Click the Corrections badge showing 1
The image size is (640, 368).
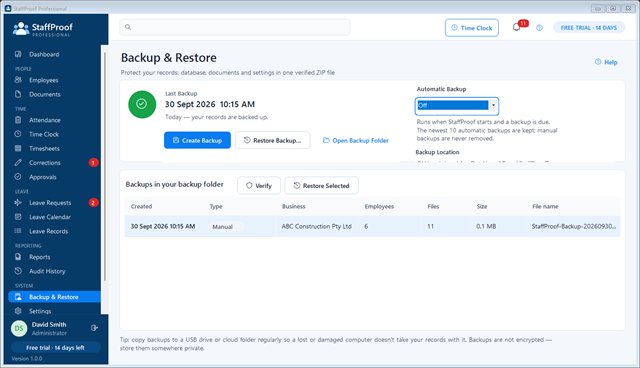click(93, 163)
